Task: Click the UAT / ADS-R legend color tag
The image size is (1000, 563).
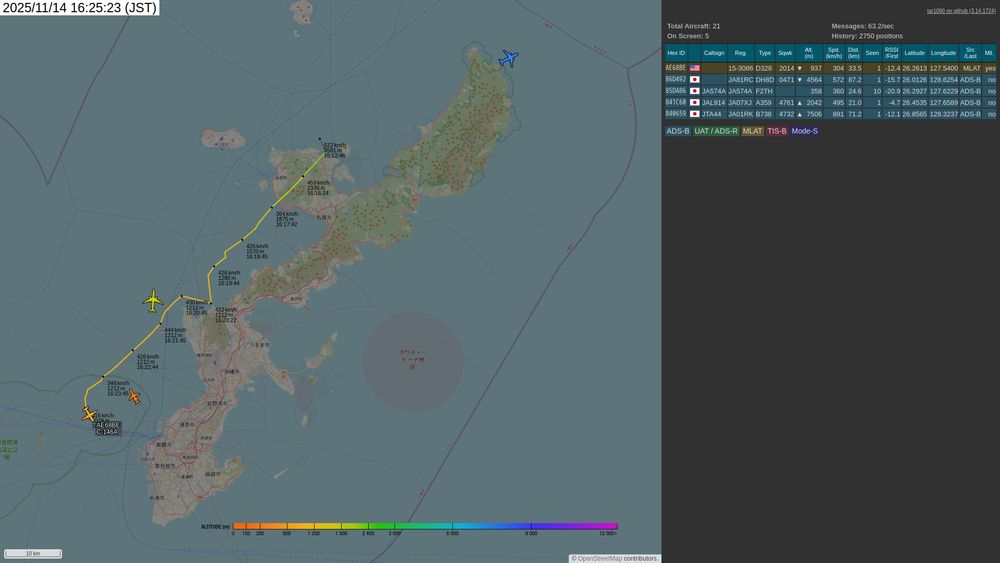Action: 716,131
